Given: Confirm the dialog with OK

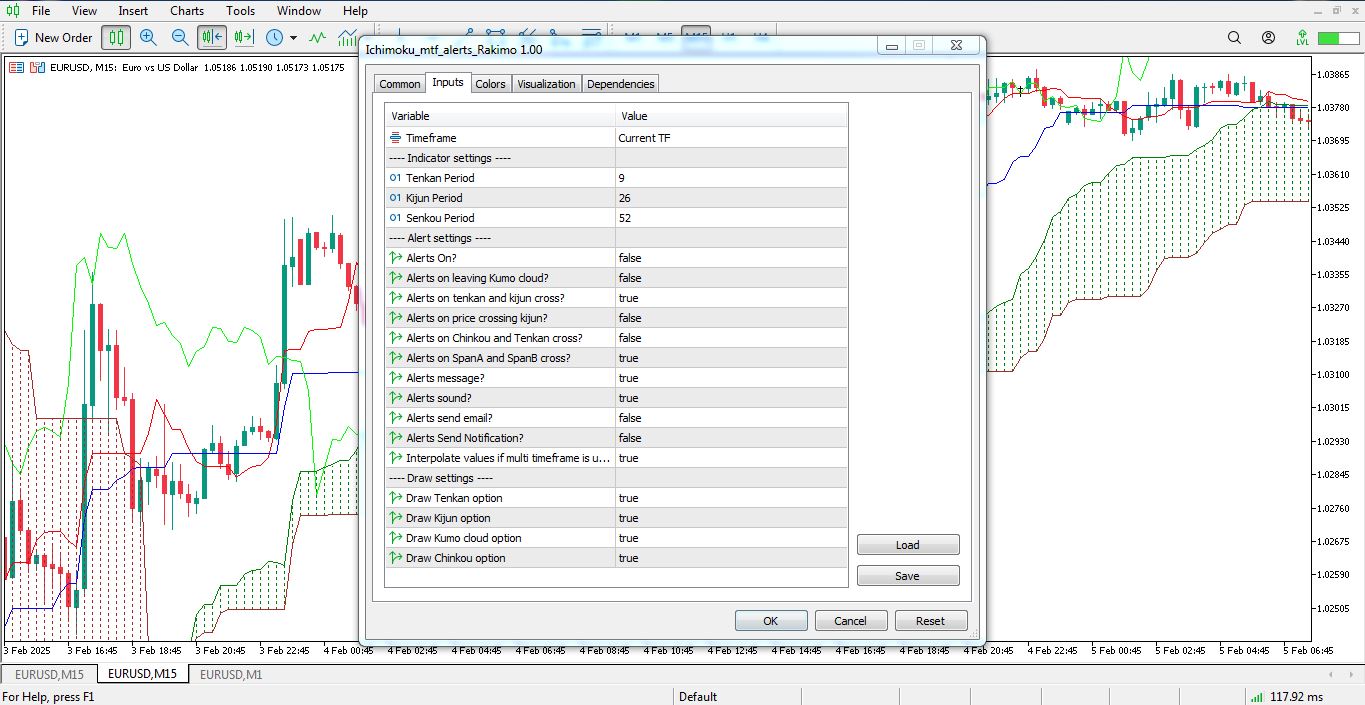Looking at the screenshot, I should tap(771, 621).
